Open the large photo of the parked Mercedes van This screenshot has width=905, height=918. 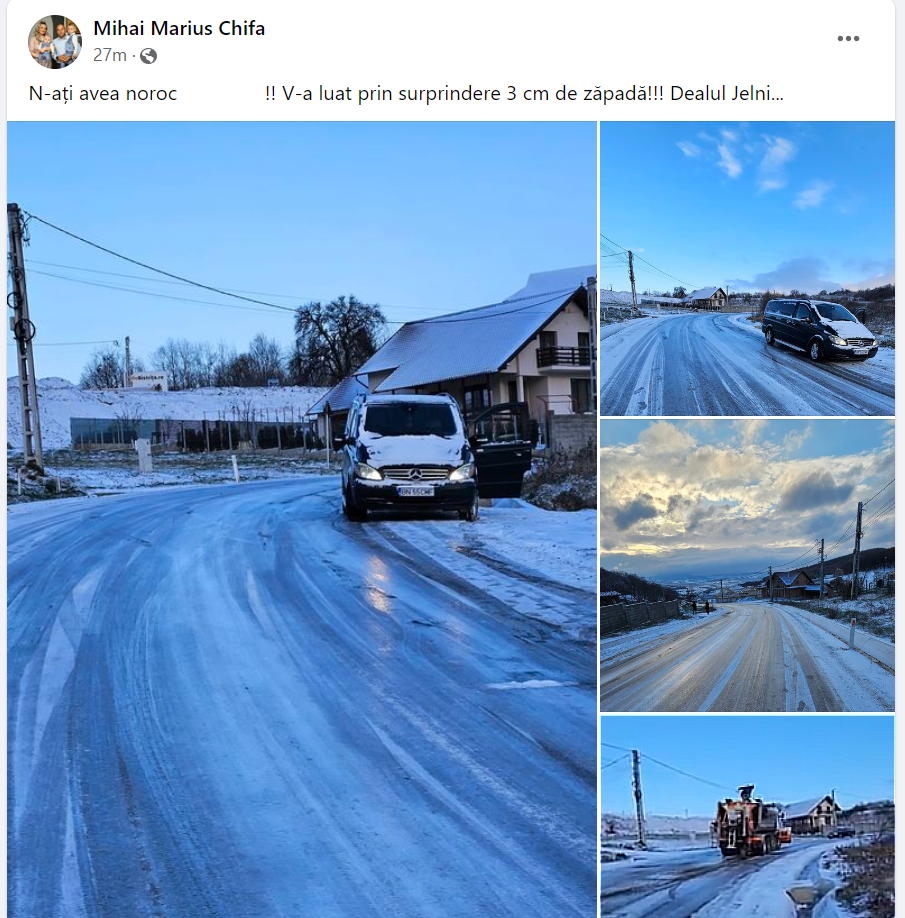(302, 519)
